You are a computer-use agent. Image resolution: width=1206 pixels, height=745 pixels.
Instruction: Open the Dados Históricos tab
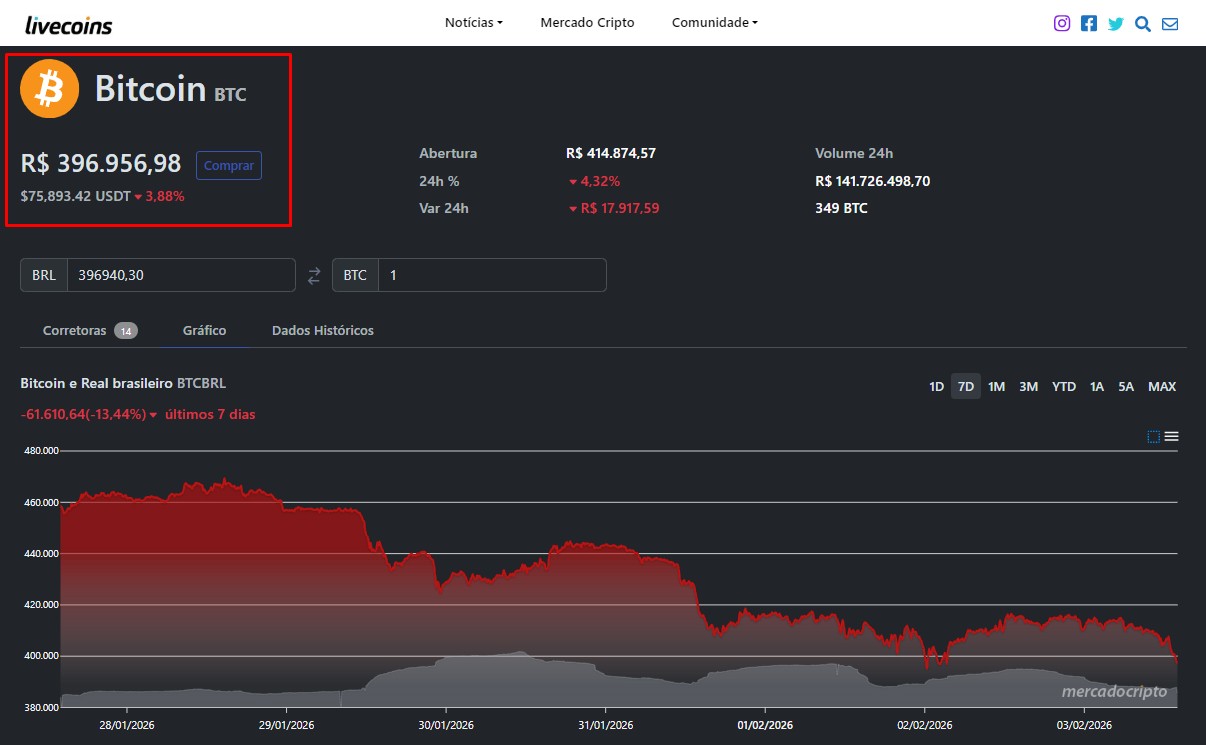coord(322,330)
